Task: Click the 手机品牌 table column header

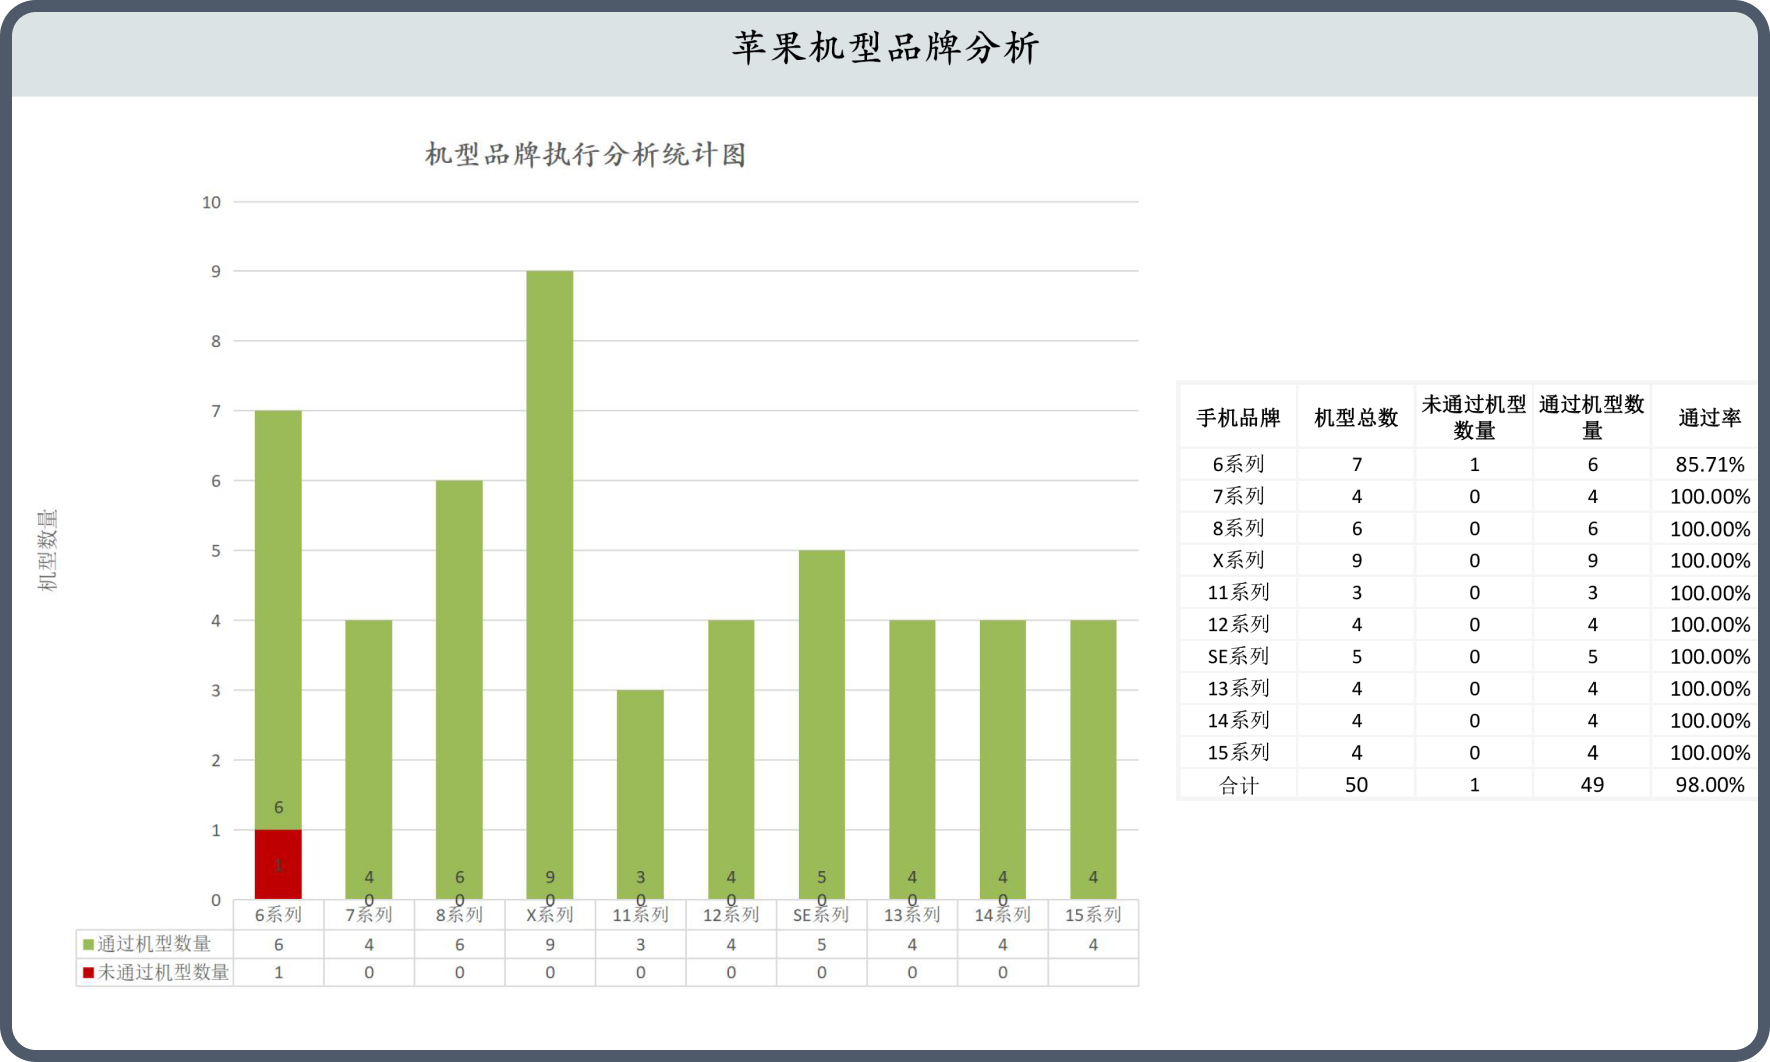Action: pyautogui.click(x=1238, y=418)
